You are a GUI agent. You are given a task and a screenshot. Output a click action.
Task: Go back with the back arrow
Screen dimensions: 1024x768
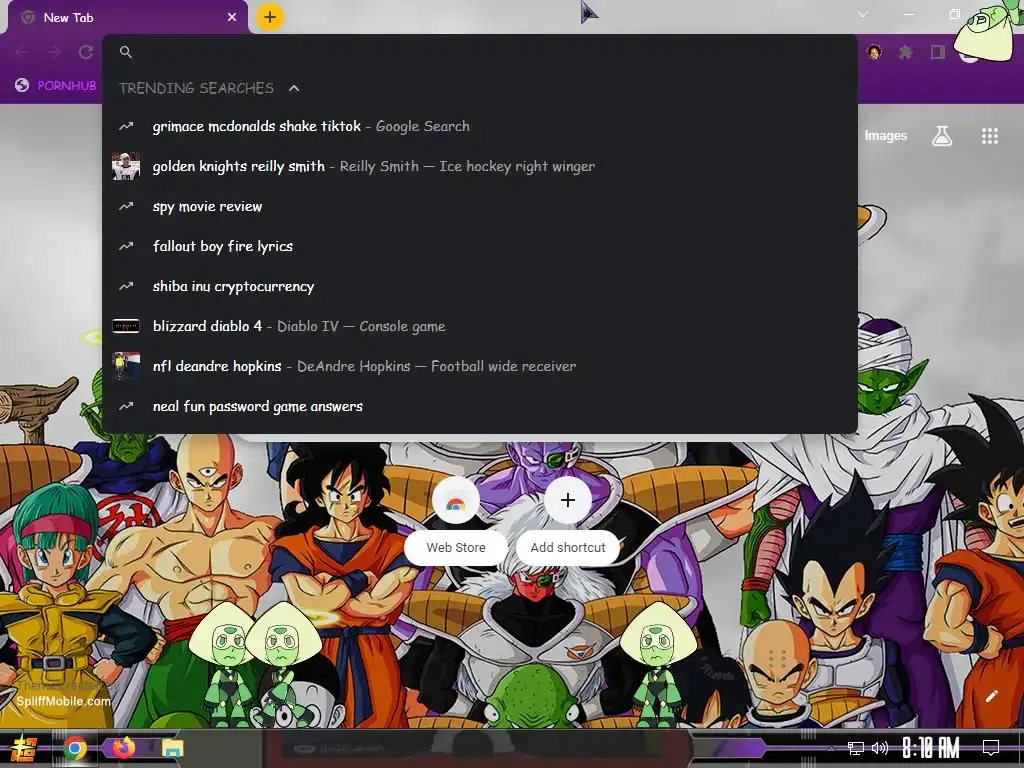(22, 52)
